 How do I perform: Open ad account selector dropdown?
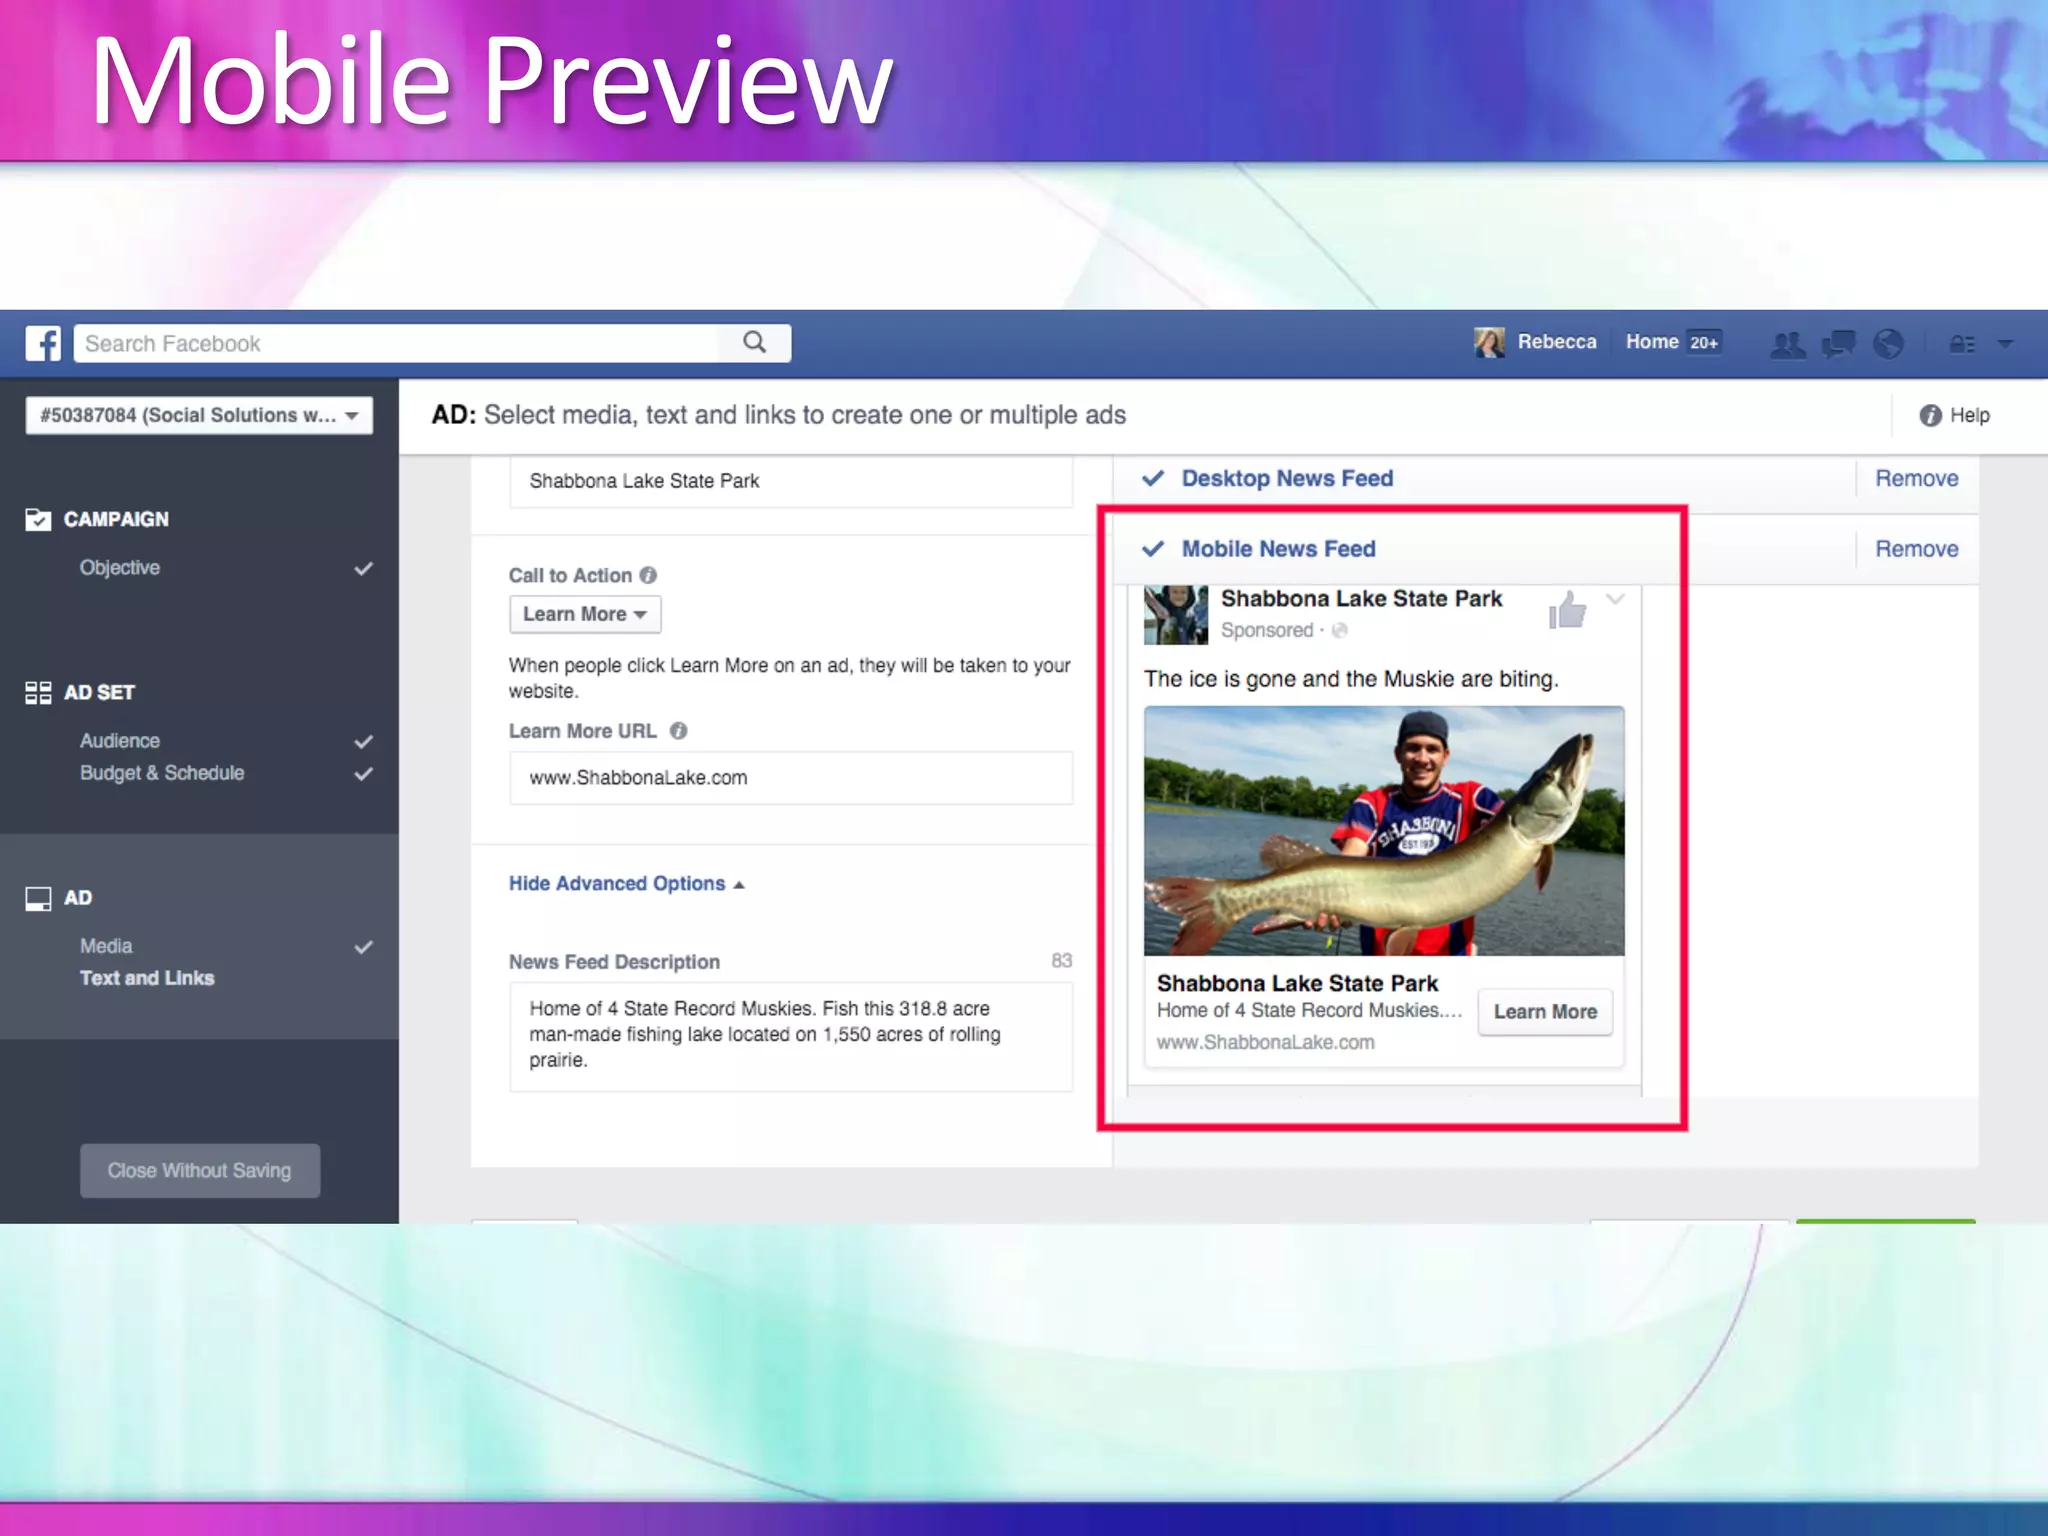pyautogui.click(x=199, y=415)
